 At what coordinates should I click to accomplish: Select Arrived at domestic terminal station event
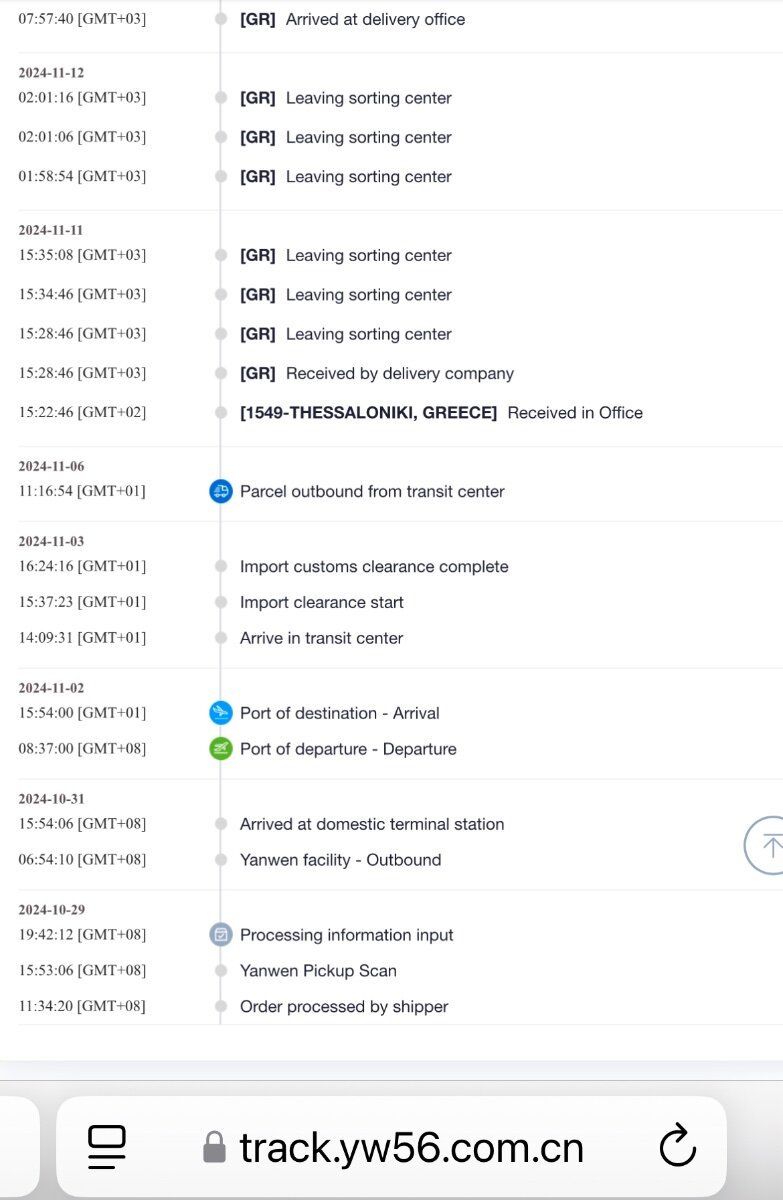[x=372, y=824]
